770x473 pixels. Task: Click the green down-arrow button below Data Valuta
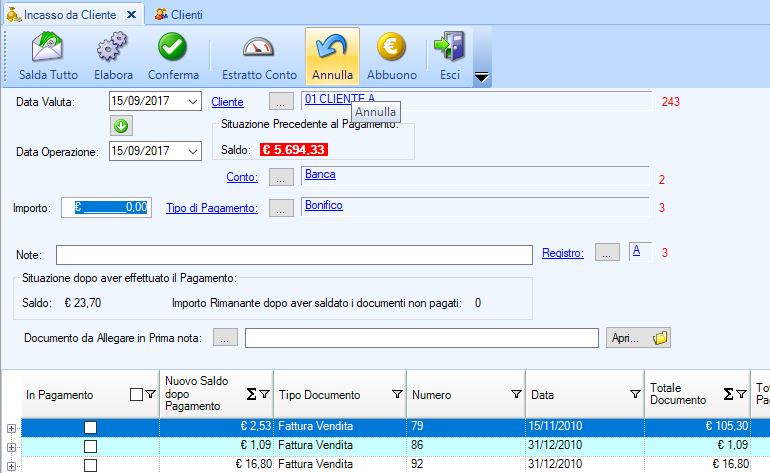click(x=122, y=126)
